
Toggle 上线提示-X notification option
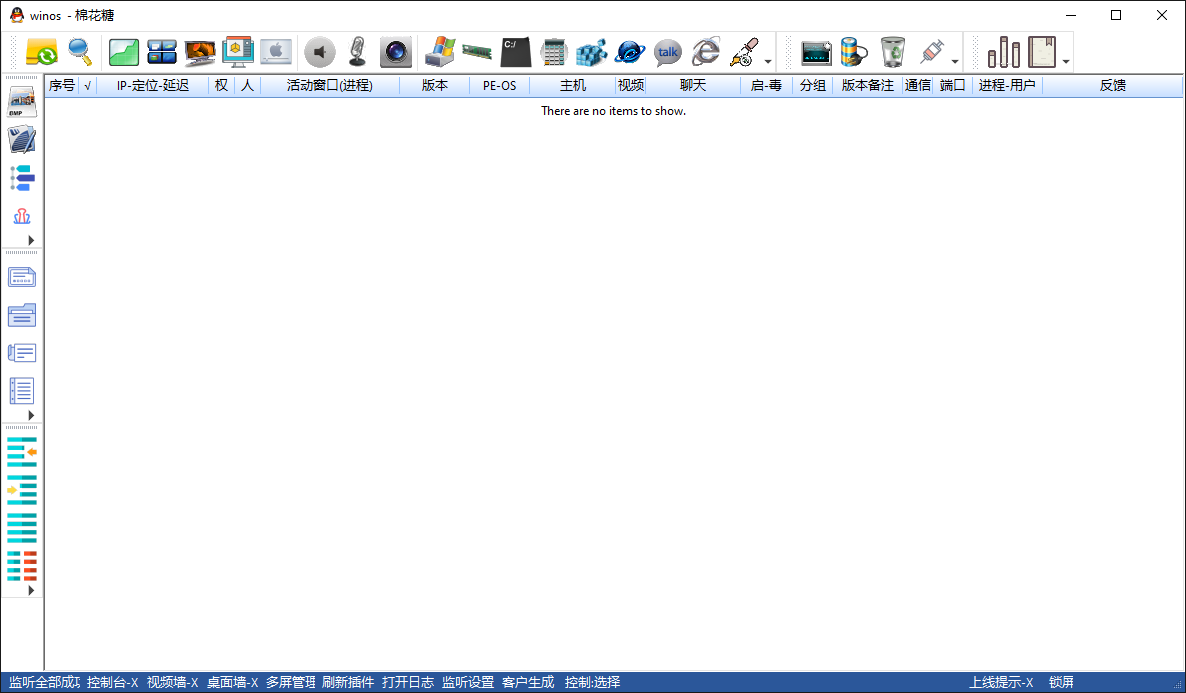tap(1001, 682)
